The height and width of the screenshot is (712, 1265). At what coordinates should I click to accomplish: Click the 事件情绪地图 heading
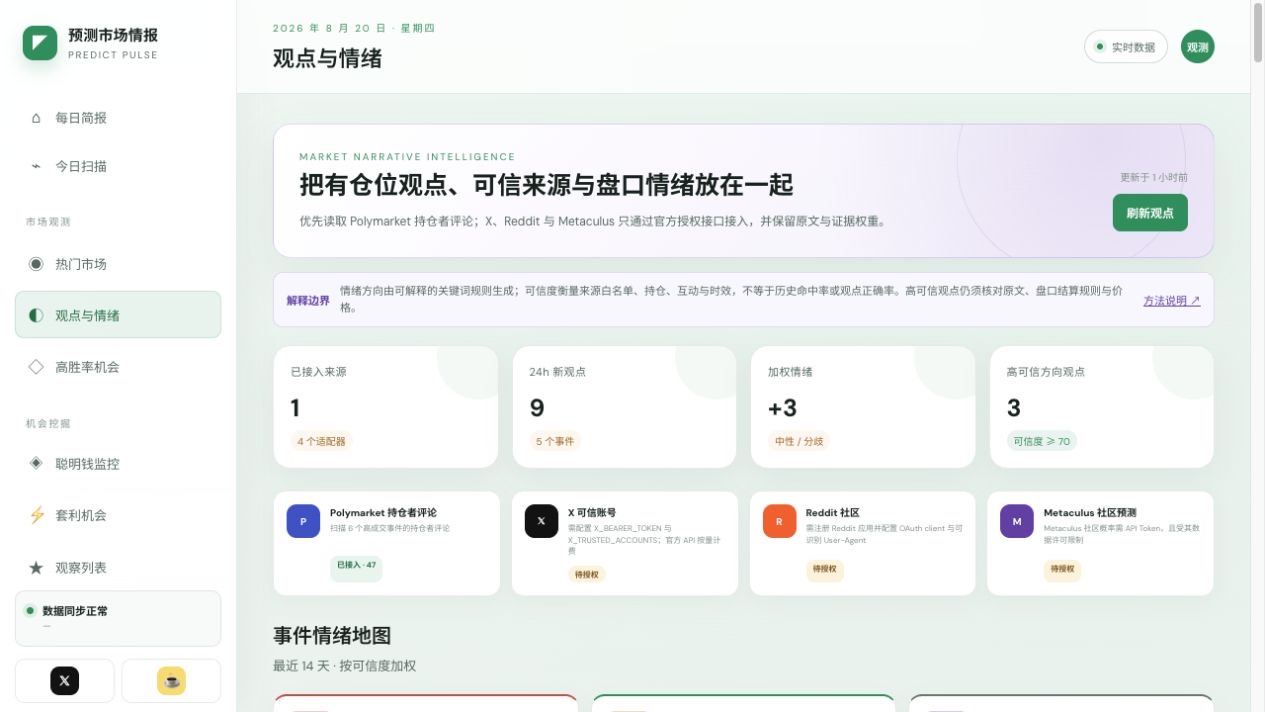coord(332,635)
